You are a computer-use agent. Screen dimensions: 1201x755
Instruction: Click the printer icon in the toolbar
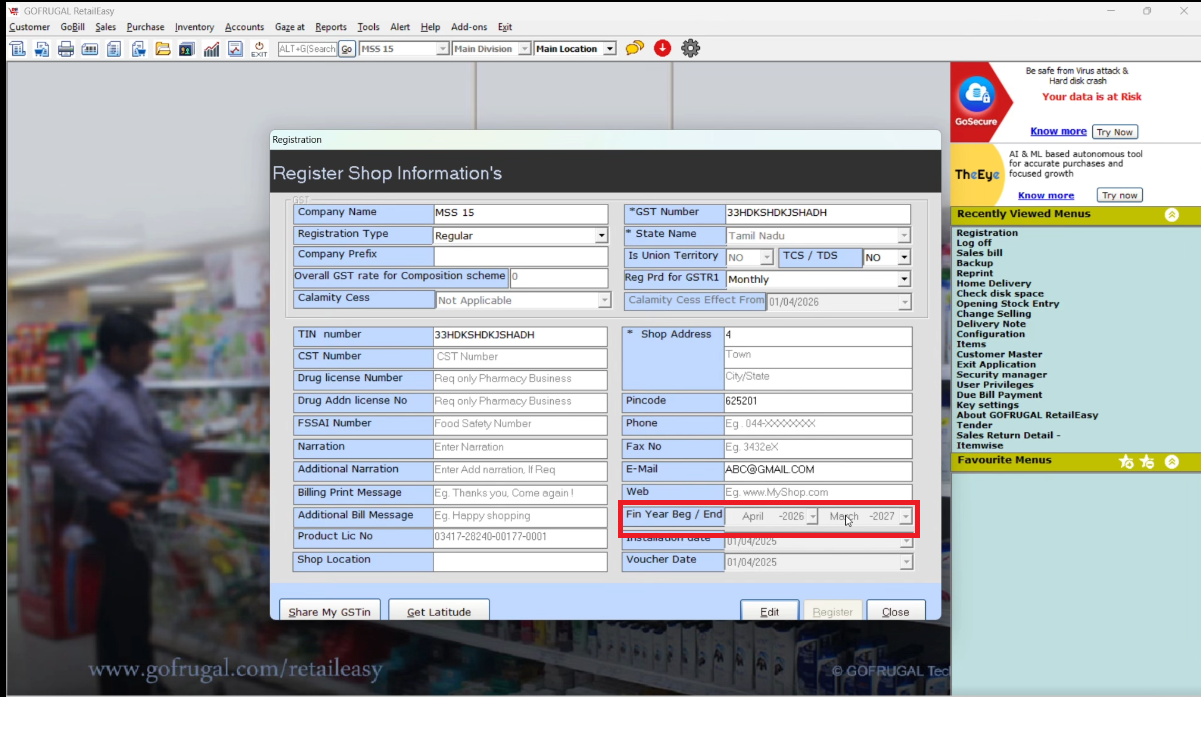66,49
